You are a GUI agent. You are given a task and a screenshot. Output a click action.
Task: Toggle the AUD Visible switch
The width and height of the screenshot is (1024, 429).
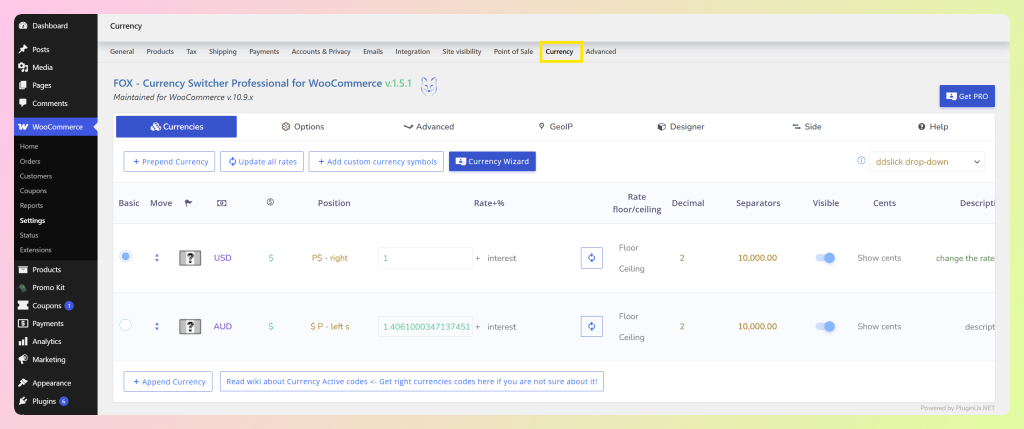[x=825, y=326]
